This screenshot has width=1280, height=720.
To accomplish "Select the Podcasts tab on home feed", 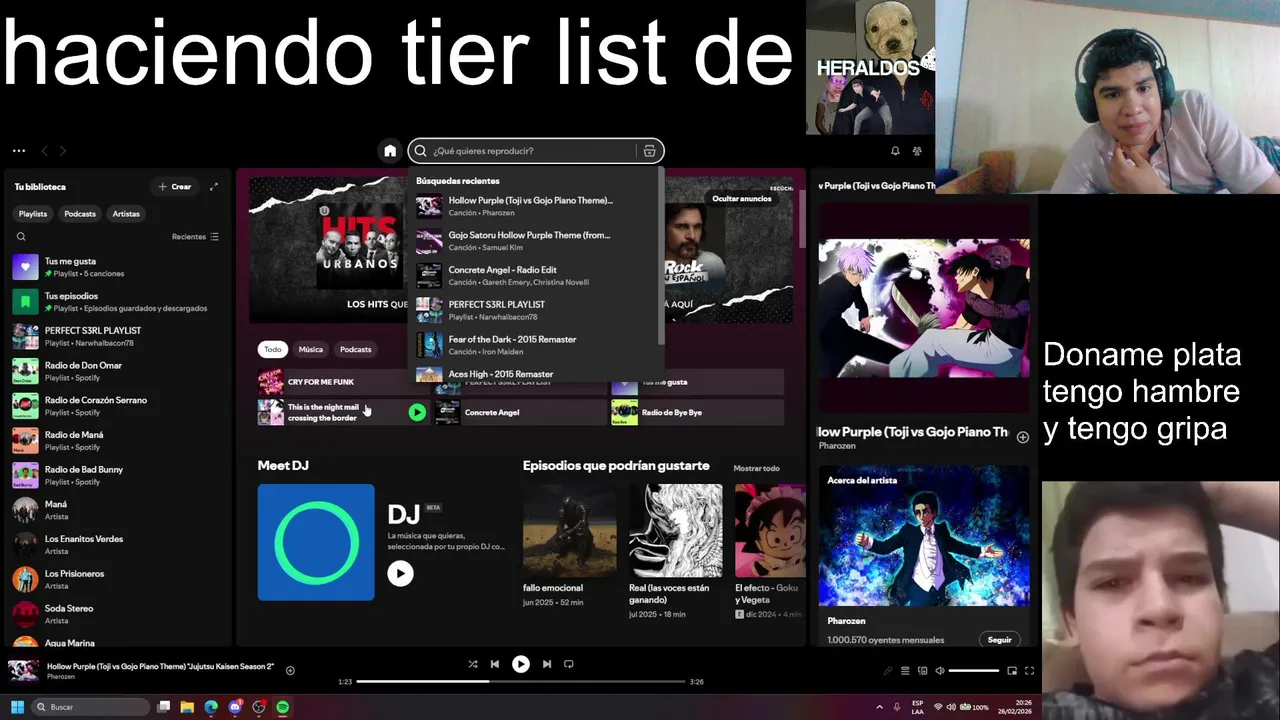I will tap(355, 349).
